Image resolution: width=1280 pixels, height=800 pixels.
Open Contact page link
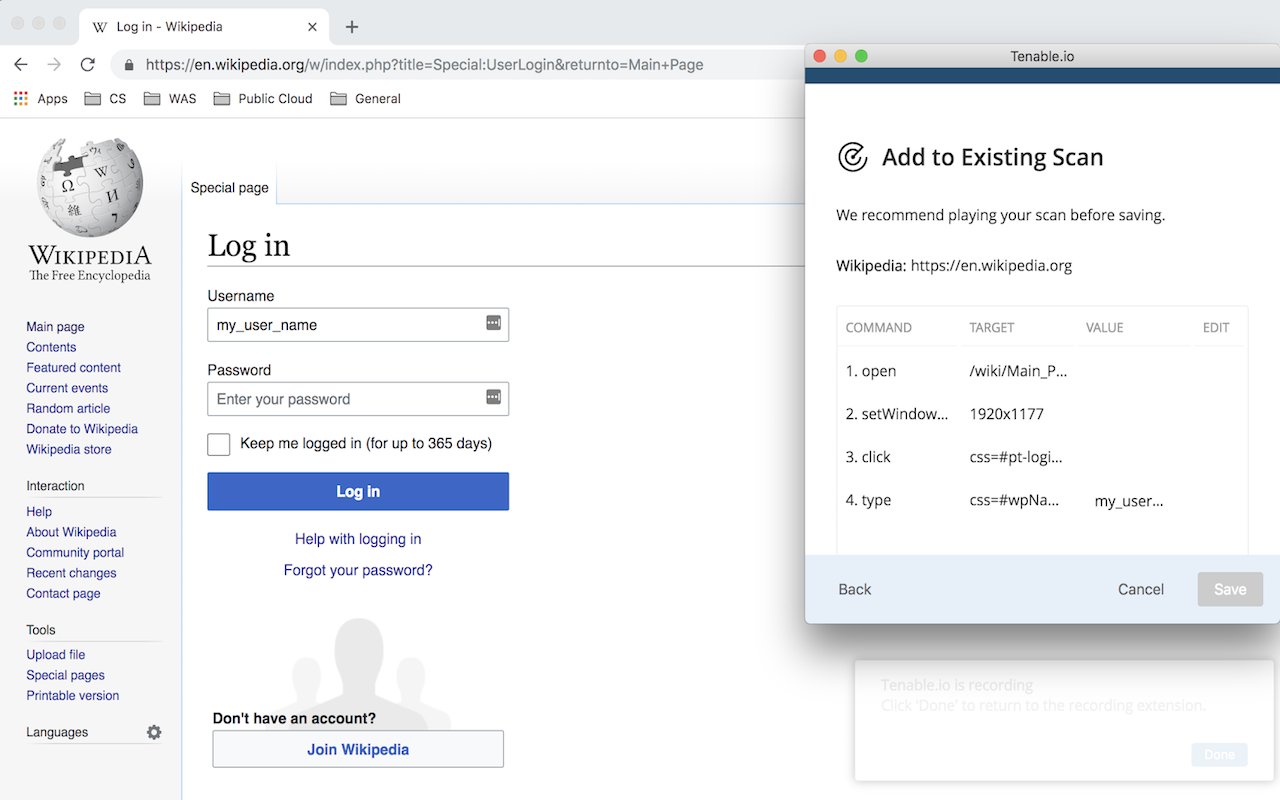63,593
